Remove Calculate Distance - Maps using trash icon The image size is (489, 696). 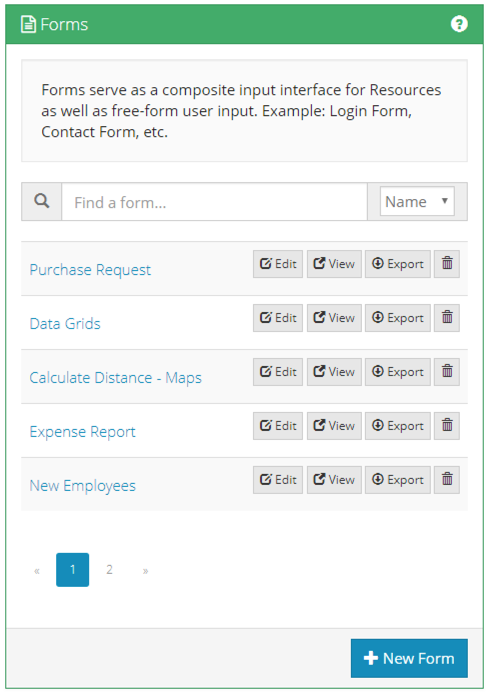tap(447, 372)
